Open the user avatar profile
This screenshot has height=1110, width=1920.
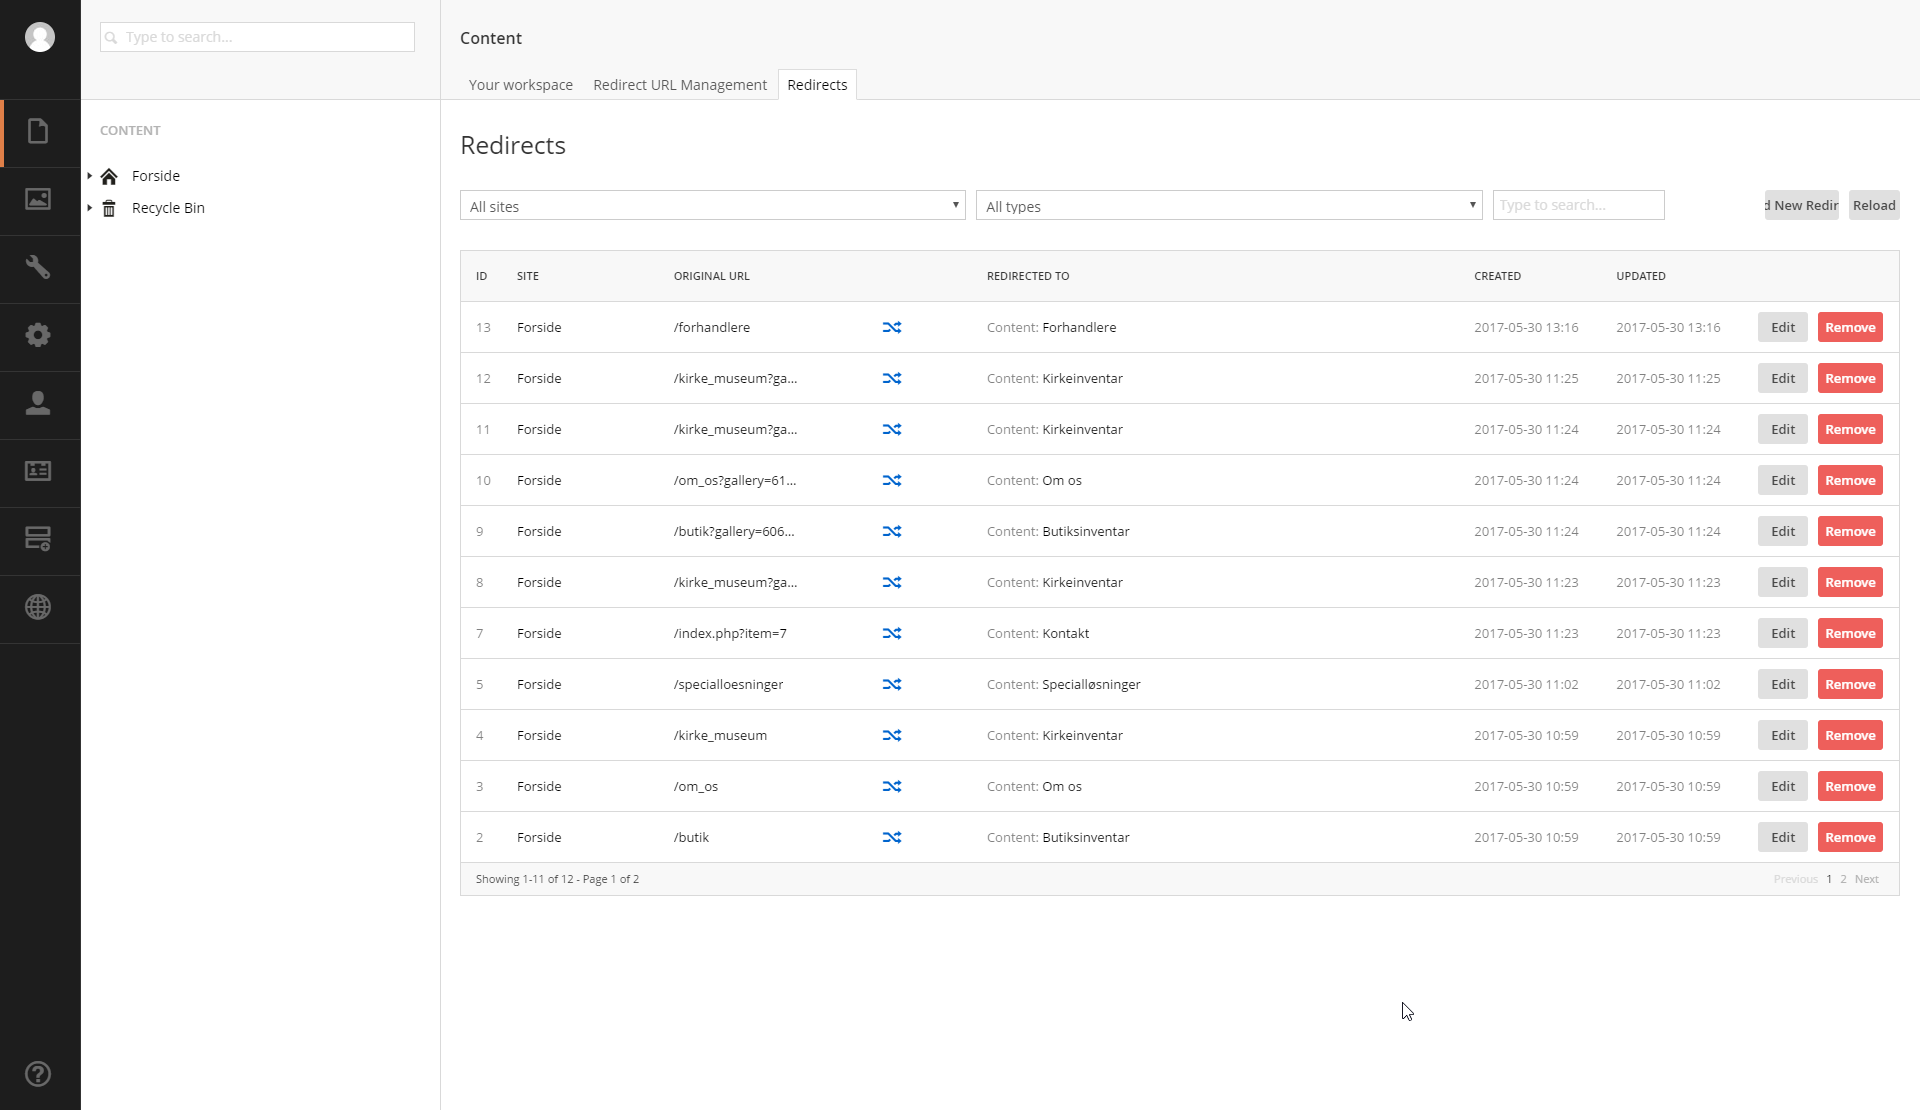click(40, 37)
